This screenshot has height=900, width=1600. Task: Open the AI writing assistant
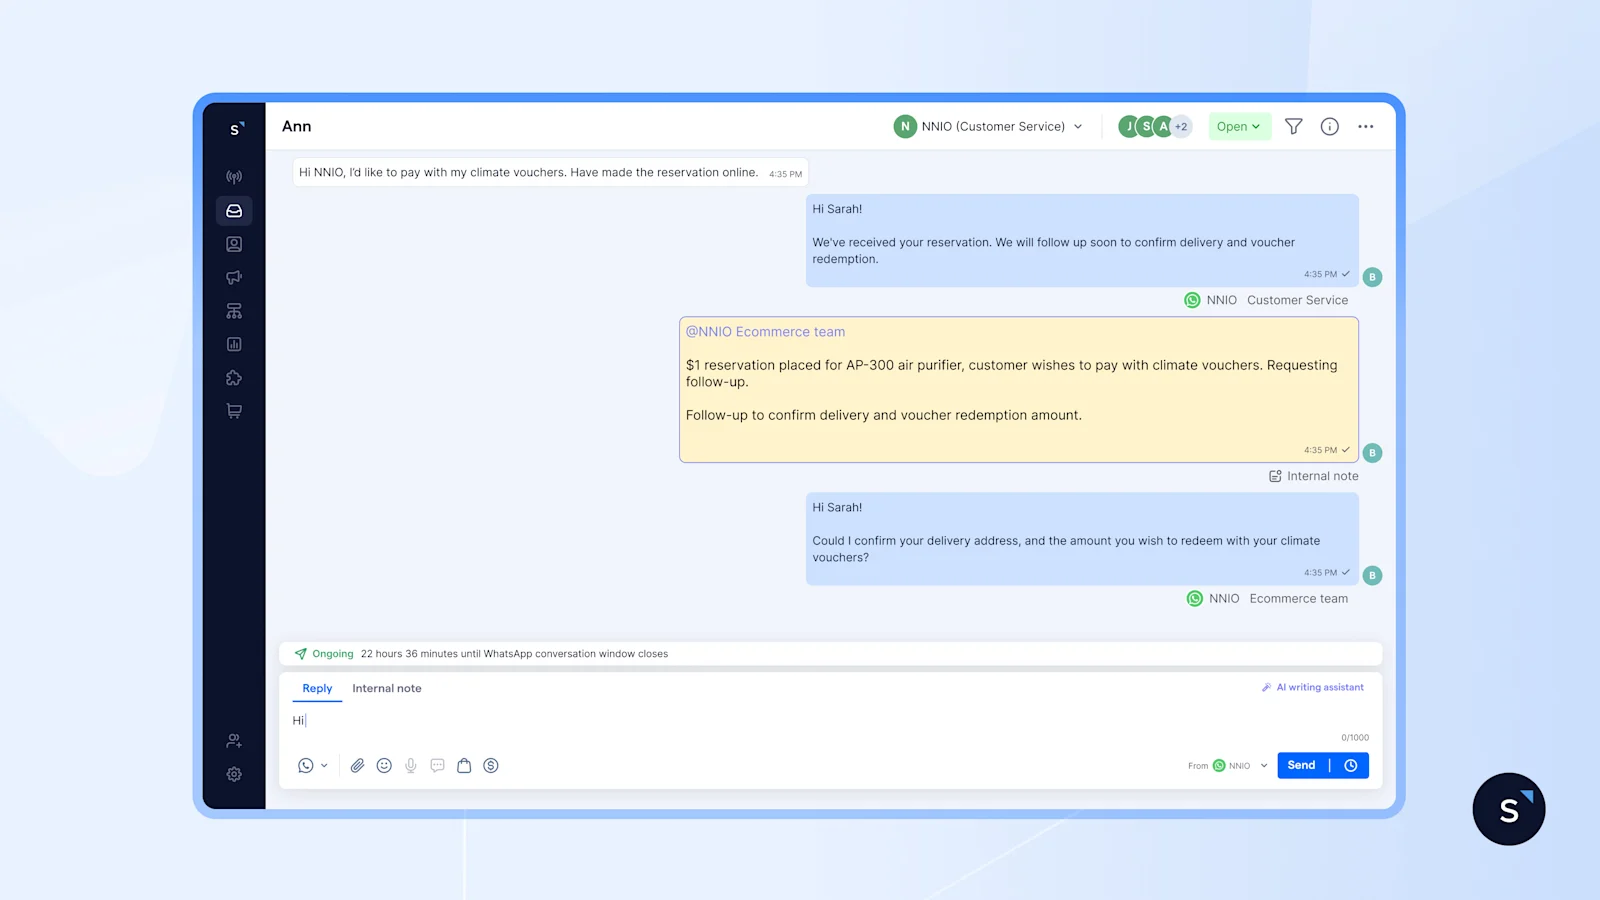coord(1312,687)
